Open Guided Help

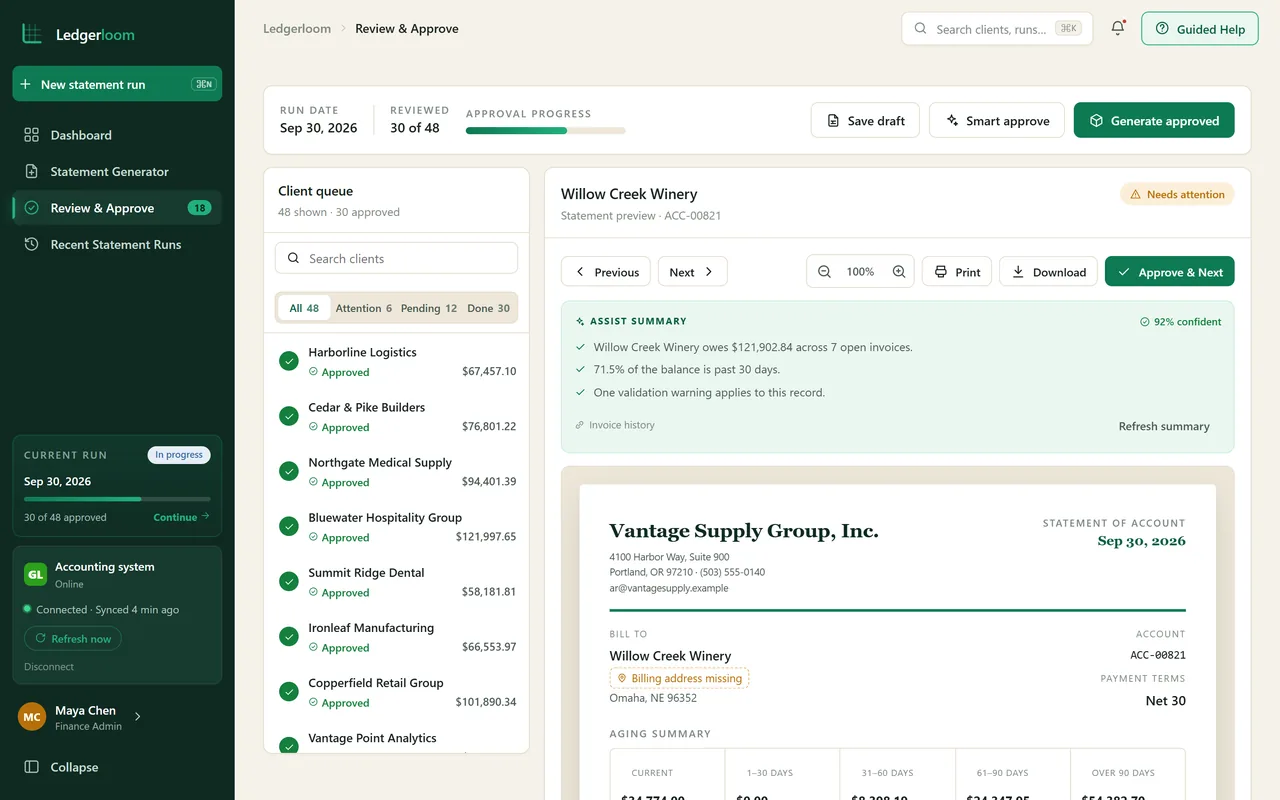tap(1200, 29)
